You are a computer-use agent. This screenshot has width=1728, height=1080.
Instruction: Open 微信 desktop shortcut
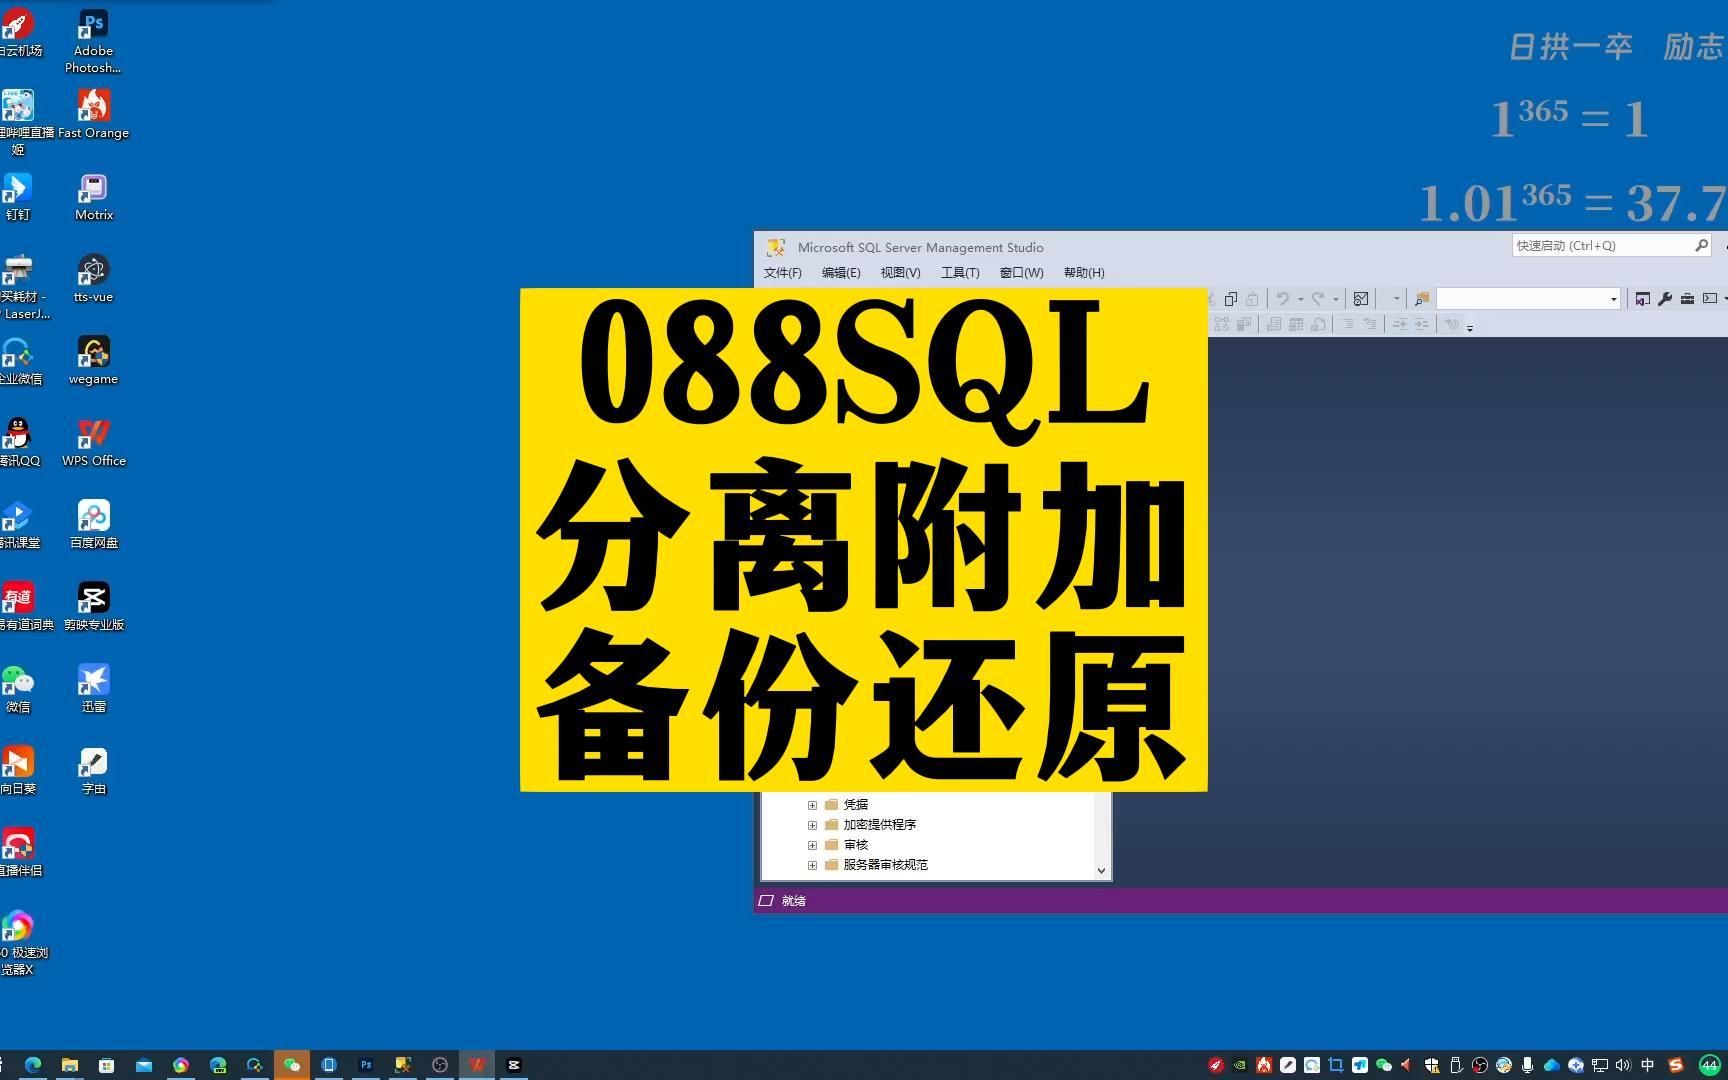(18, 689)
